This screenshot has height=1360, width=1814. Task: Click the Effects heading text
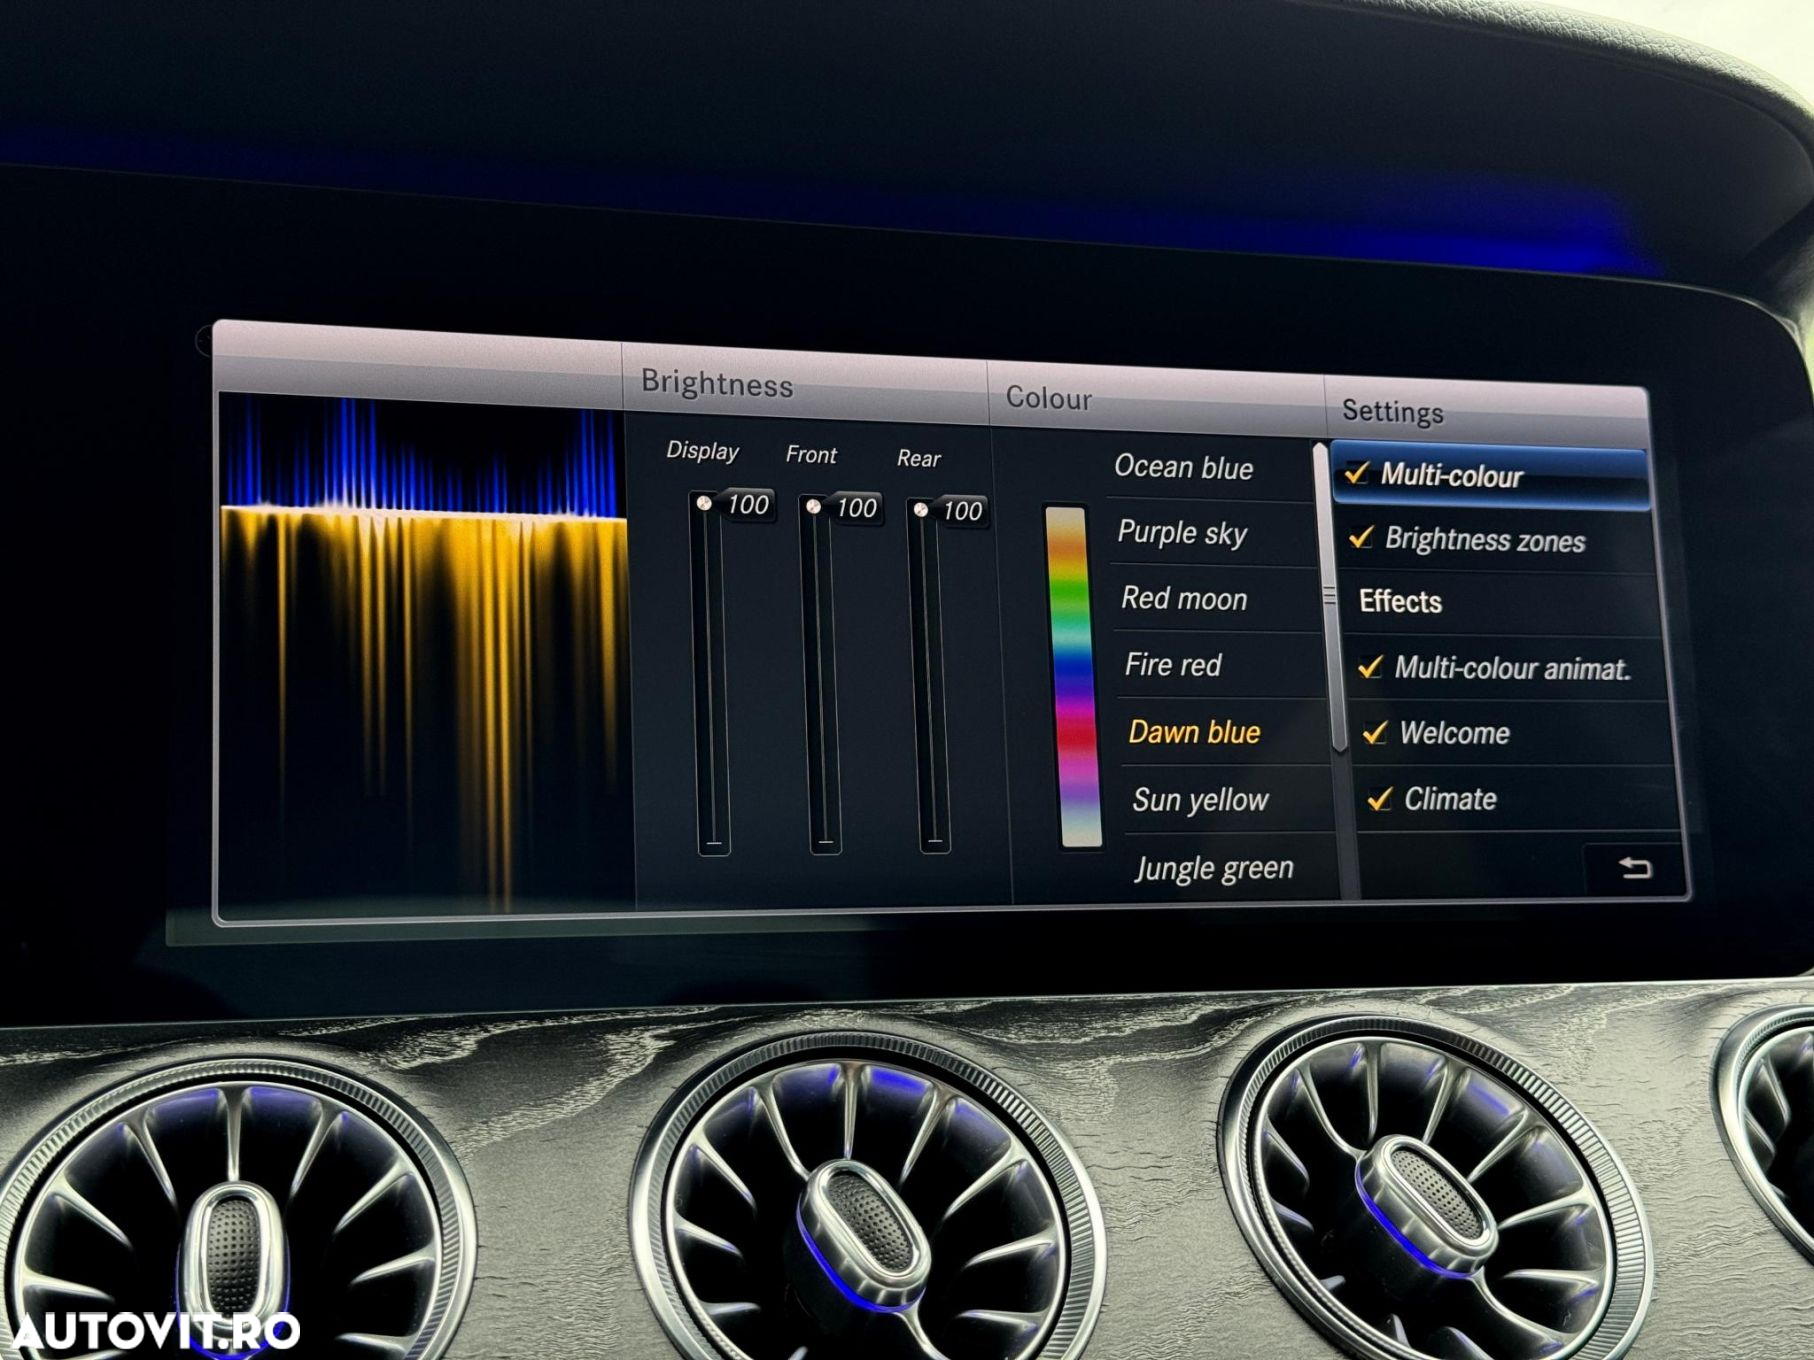1400,601
